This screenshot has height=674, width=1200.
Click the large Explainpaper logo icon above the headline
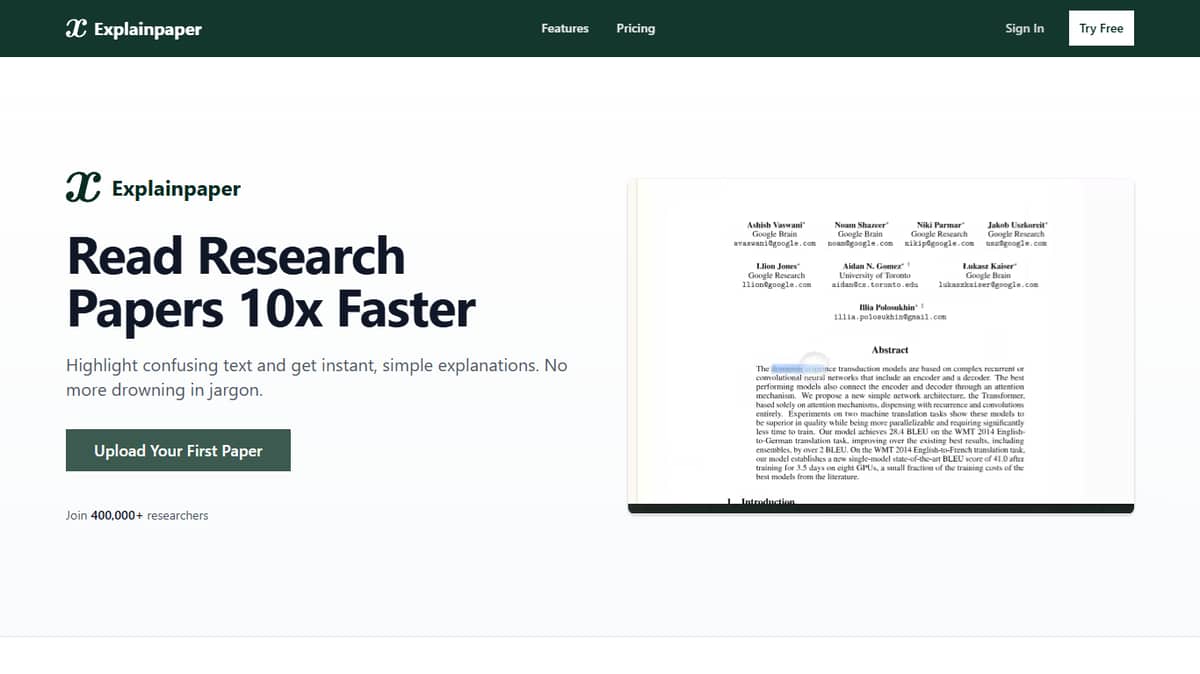coord(83,187)
